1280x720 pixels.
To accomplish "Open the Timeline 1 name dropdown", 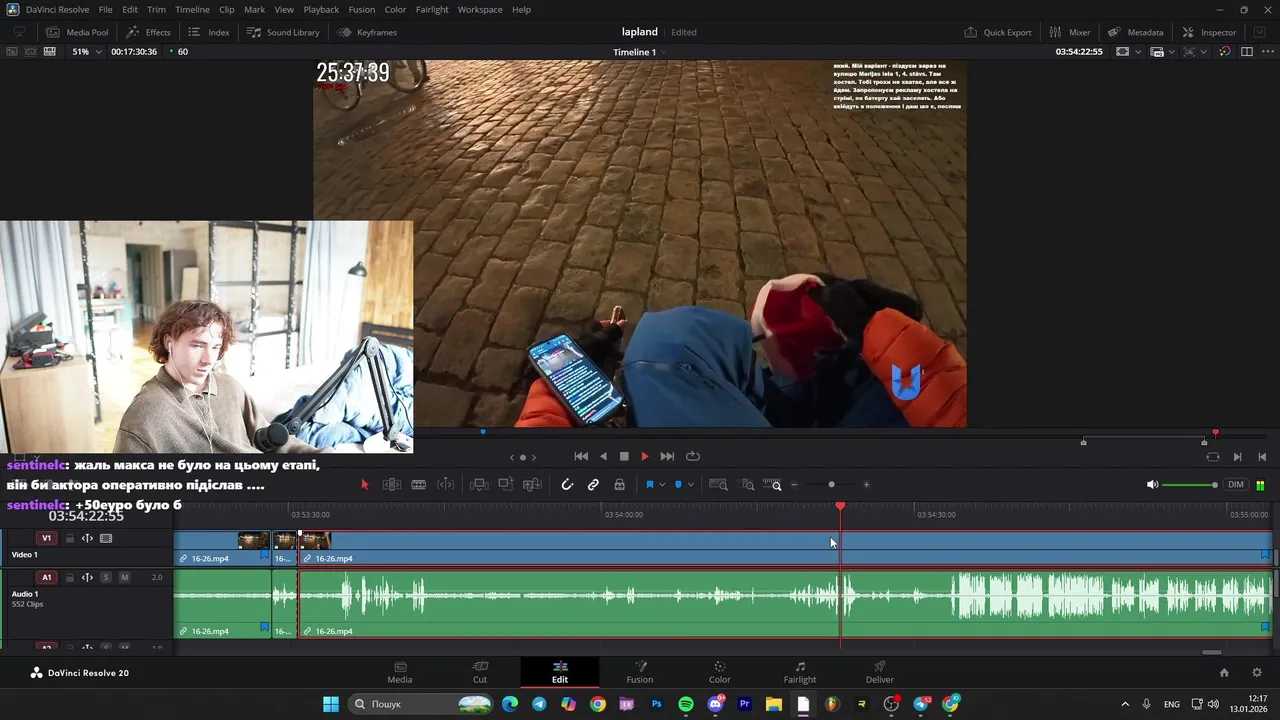I will 641,52.
